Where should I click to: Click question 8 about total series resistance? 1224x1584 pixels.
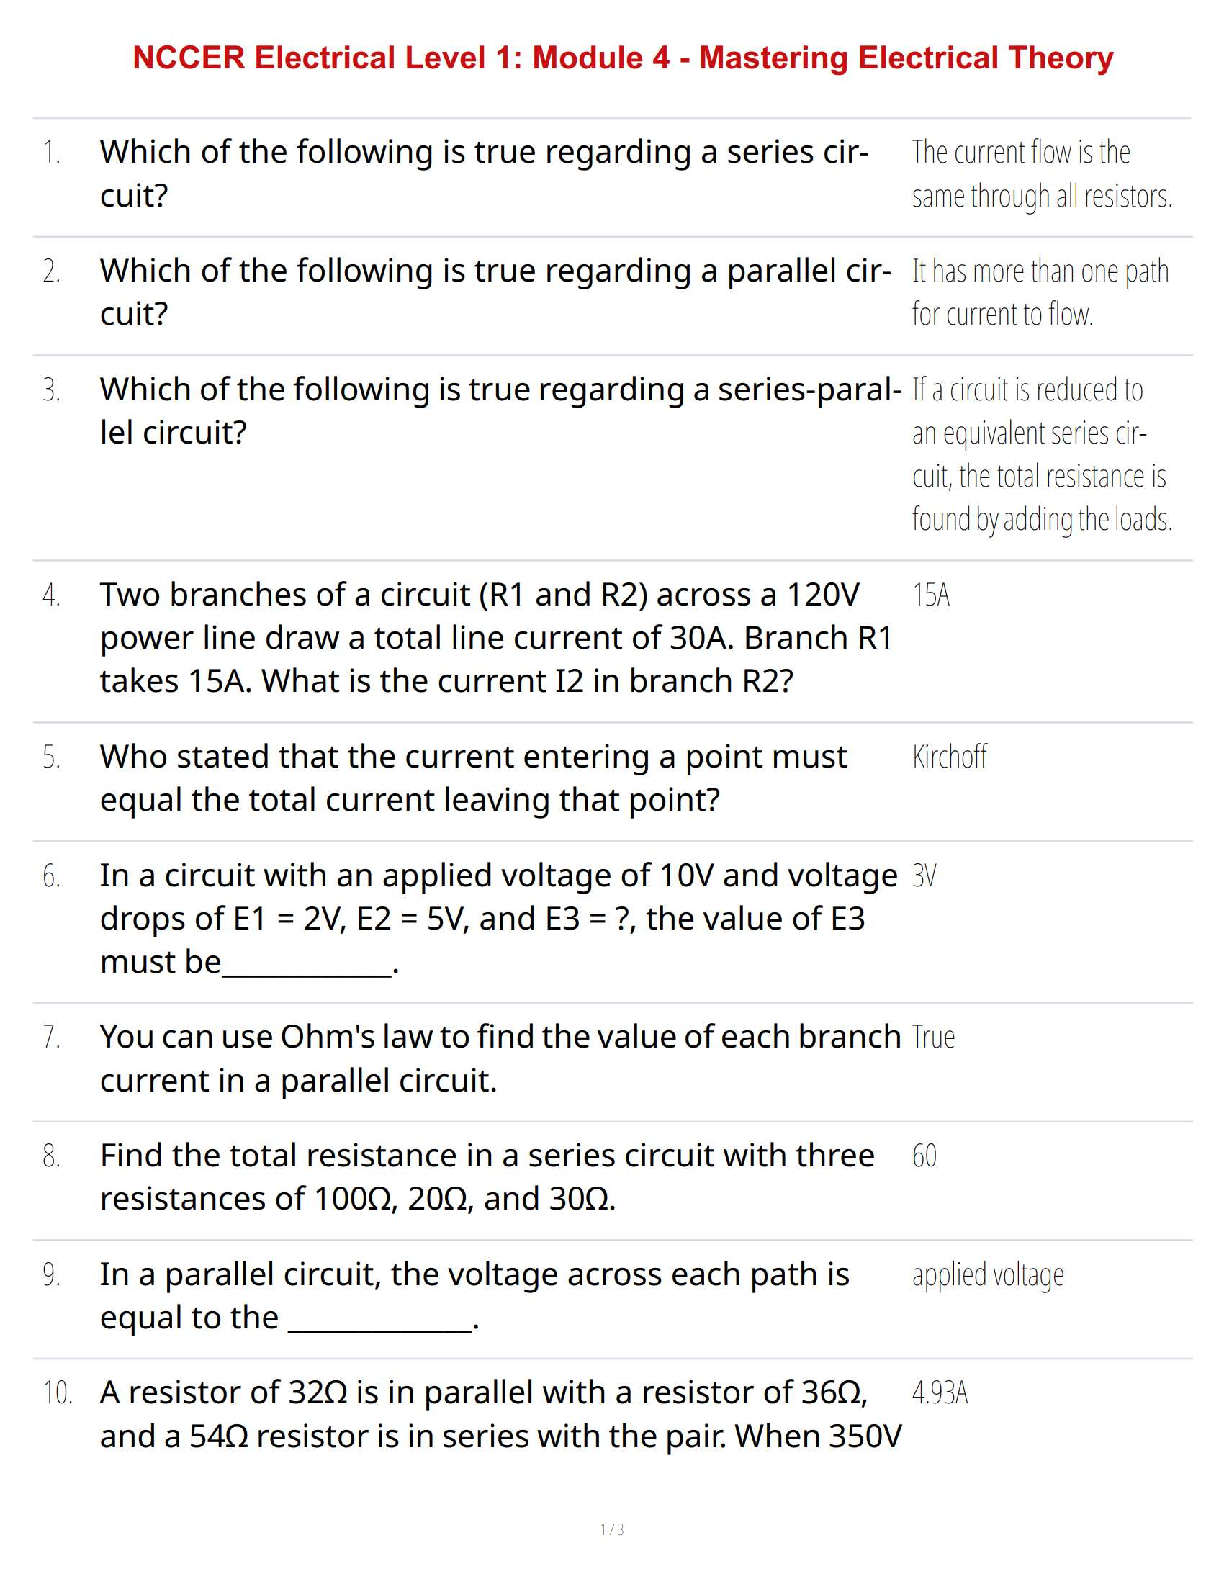pyautogui.click(x=487, y=1176)
